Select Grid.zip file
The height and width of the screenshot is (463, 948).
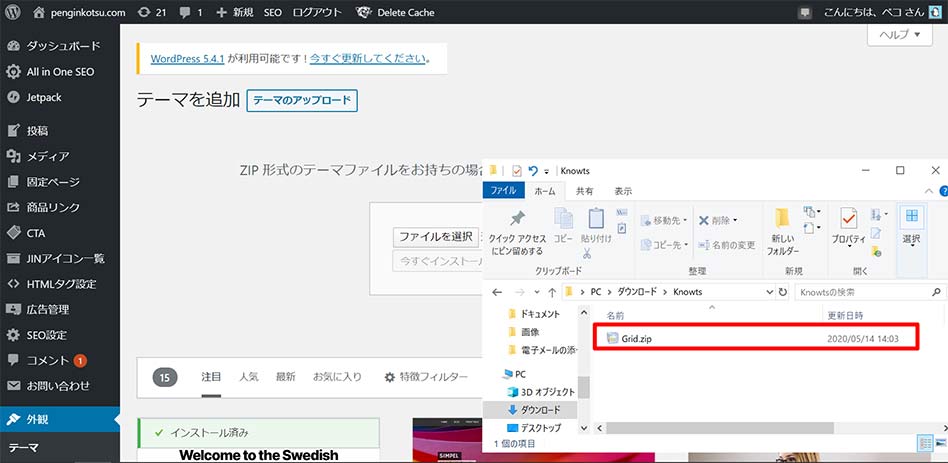(x=755, y=338)
